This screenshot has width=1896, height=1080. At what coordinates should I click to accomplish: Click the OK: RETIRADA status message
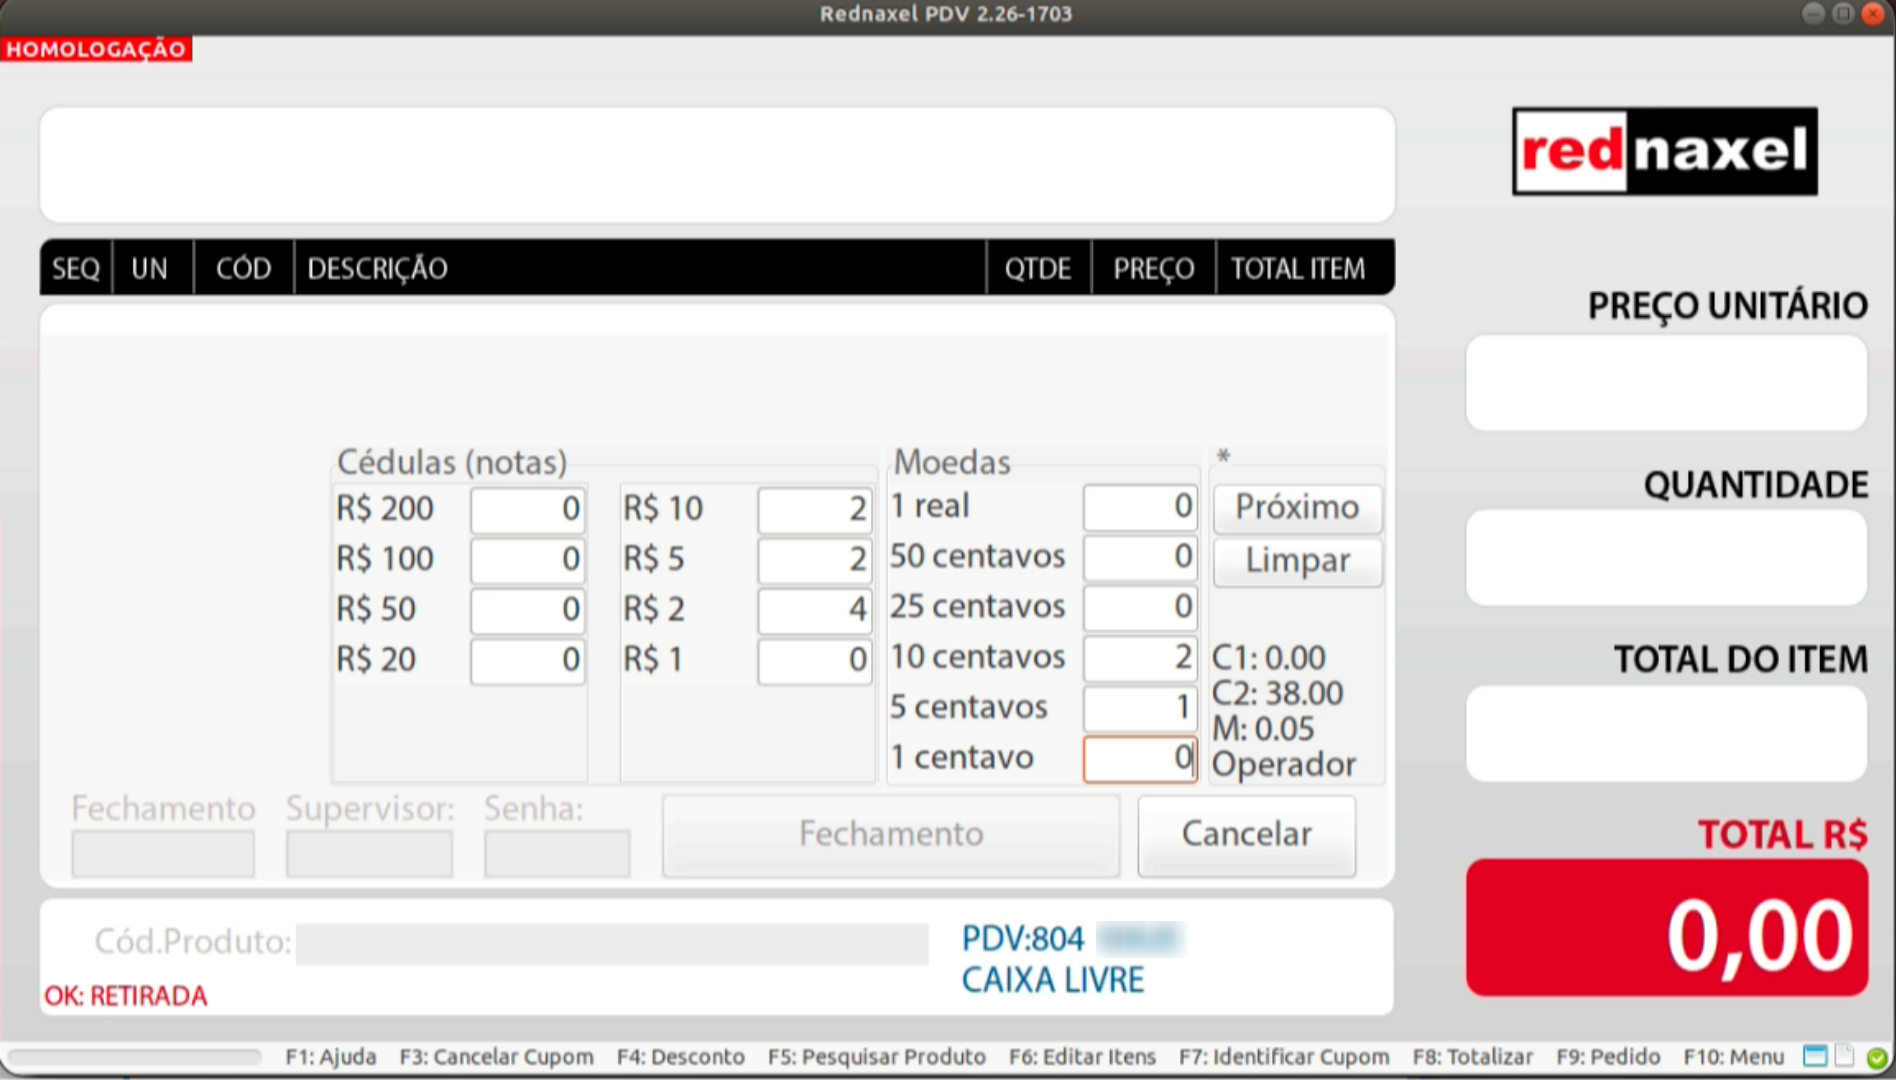[126, 996]
